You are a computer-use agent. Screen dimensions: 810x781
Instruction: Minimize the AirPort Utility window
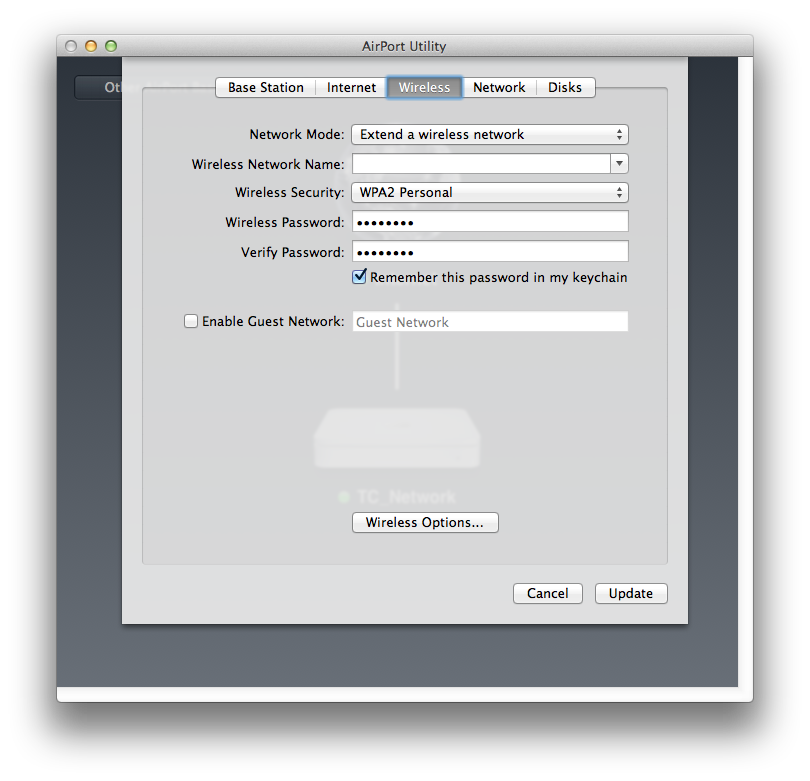91,46
